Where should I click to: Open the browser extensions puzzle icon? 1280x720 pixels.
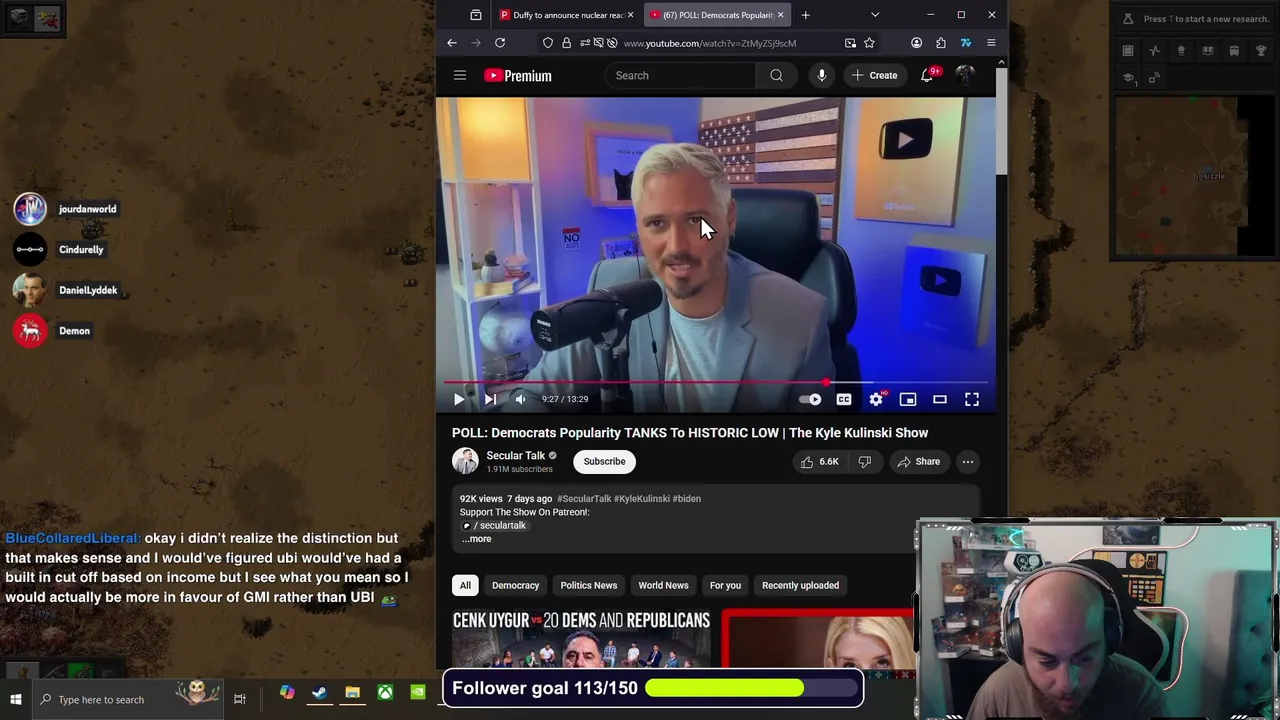coord(941,43)
